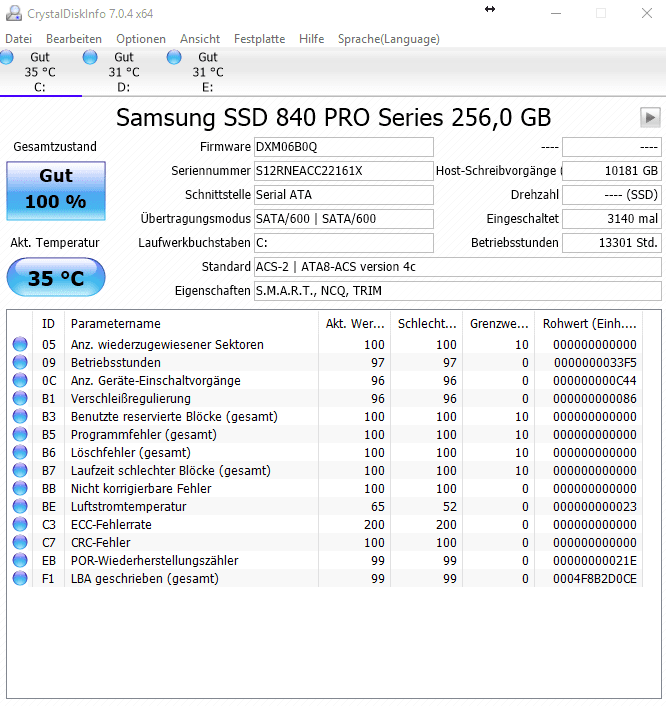This screenshot has height=706, width=666.
Task: Select row Anz. wiederzugewiesener Sektoren
Action: (x=325, y=344)
